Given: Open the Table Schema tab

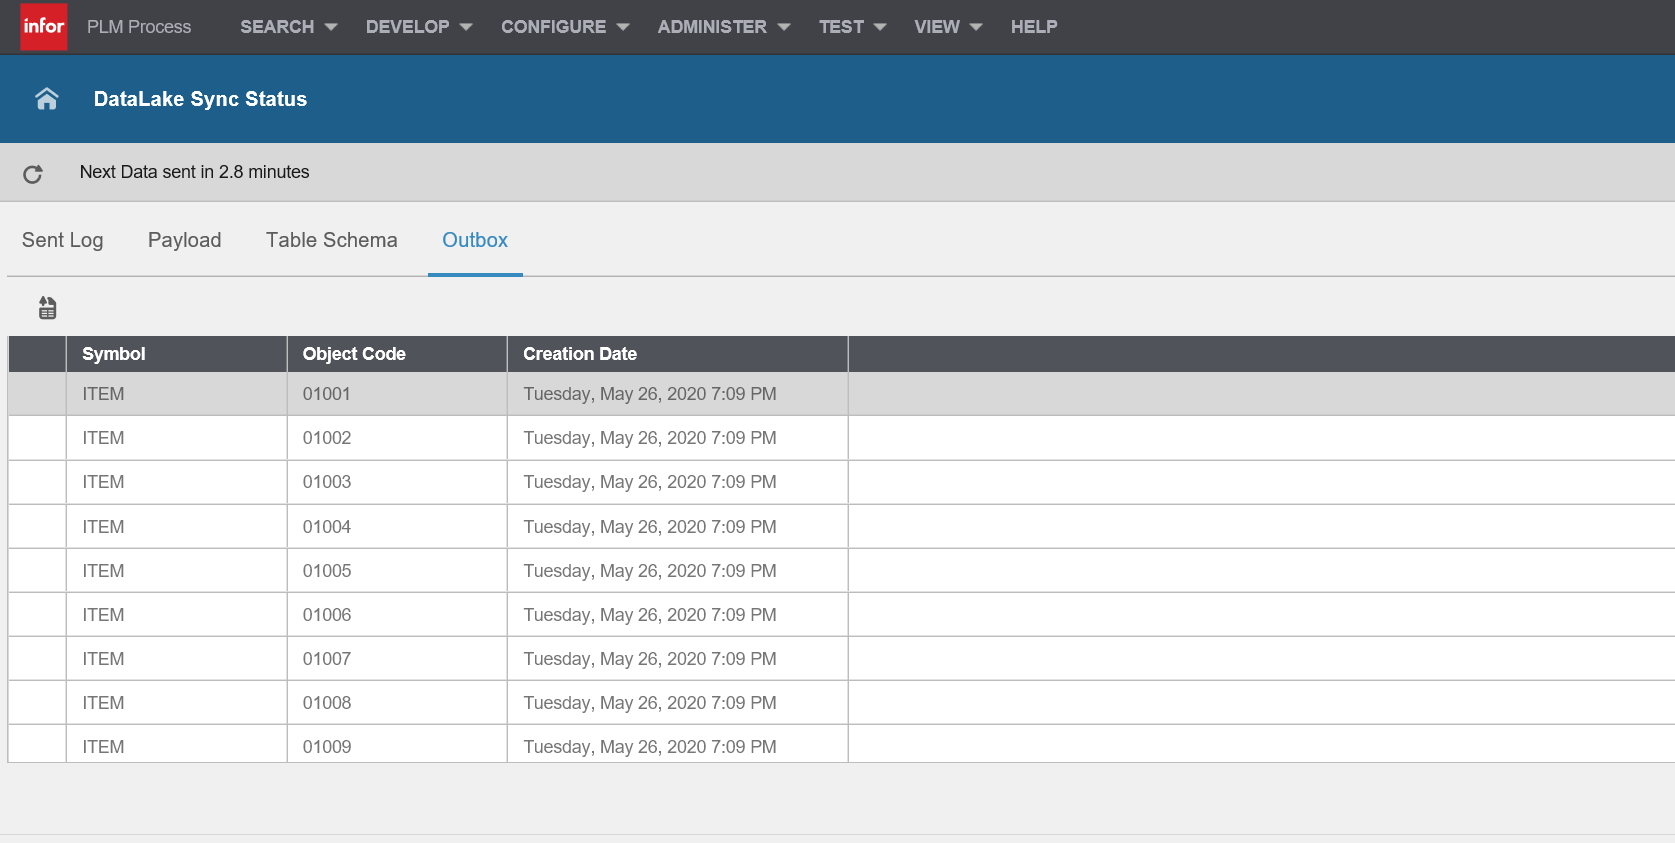Looking at the screenshot, I should [332, 240].
